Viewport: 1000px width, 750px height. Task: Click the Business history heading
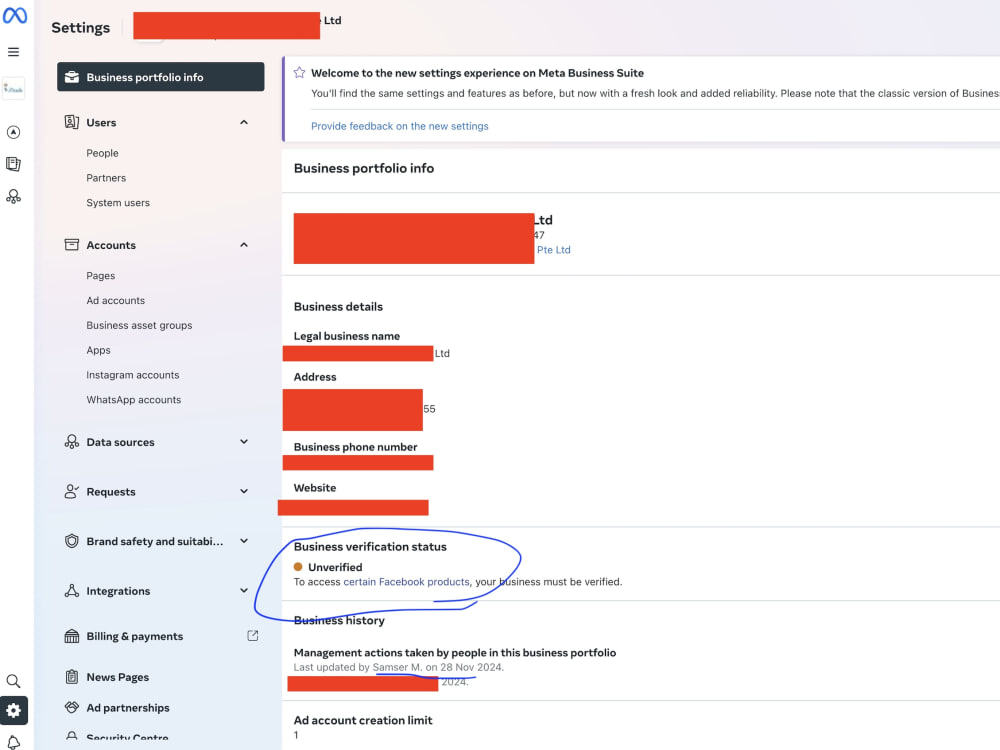339,620
